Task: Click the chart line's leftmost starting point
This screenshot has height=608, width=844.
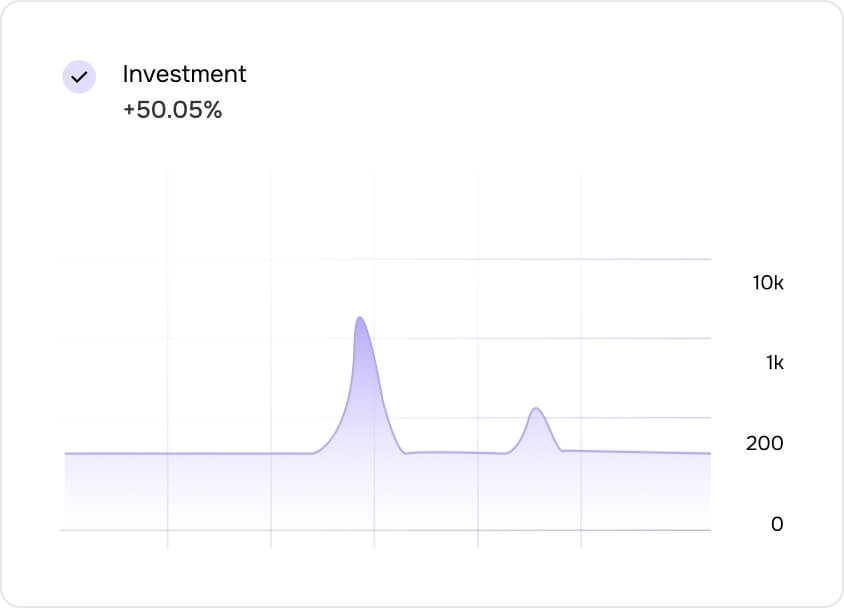Action: coord(66,454)
